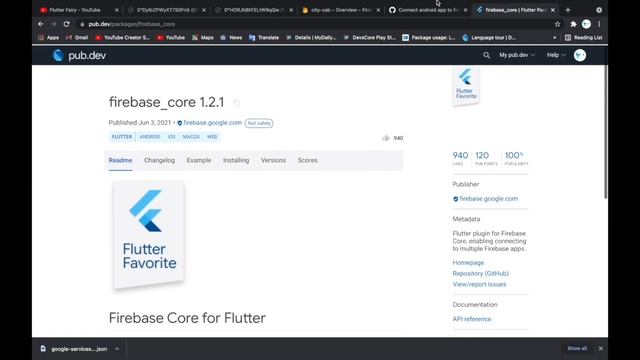Open a new tab with plus button
Image resolution: width=640 pixels, height=360 pixels.
(568, 10)
